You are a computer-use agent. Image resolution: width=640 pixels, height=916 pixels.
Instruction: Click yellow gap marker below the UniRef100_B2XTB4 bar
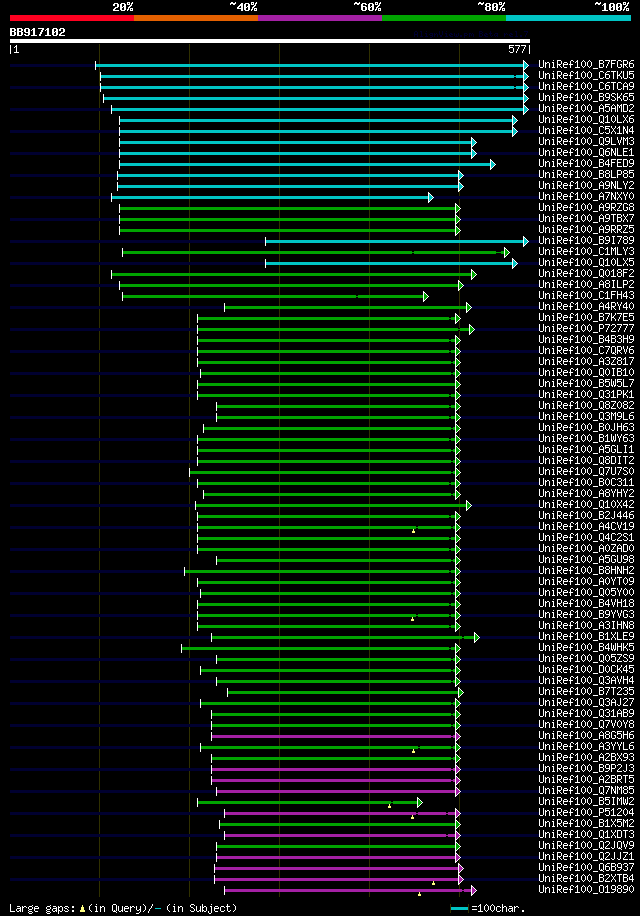(433, 883)
